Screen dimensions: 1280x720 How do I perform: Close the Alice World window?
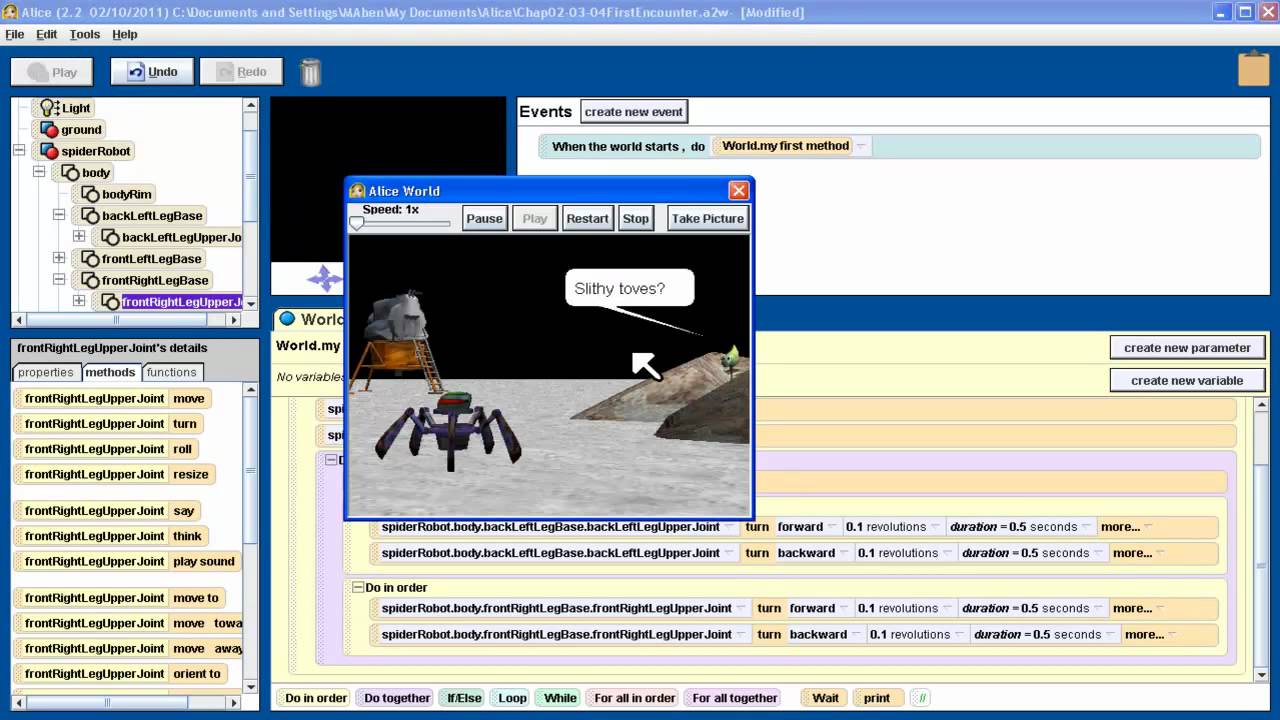738,190
